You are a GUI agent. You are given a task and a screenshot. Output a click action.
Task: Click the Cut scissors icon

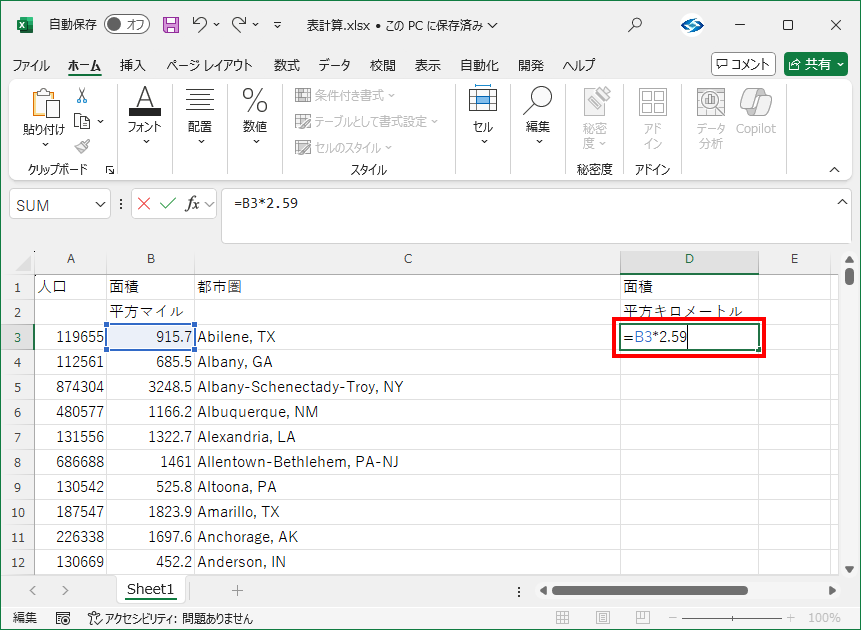[x=82, y=96]
